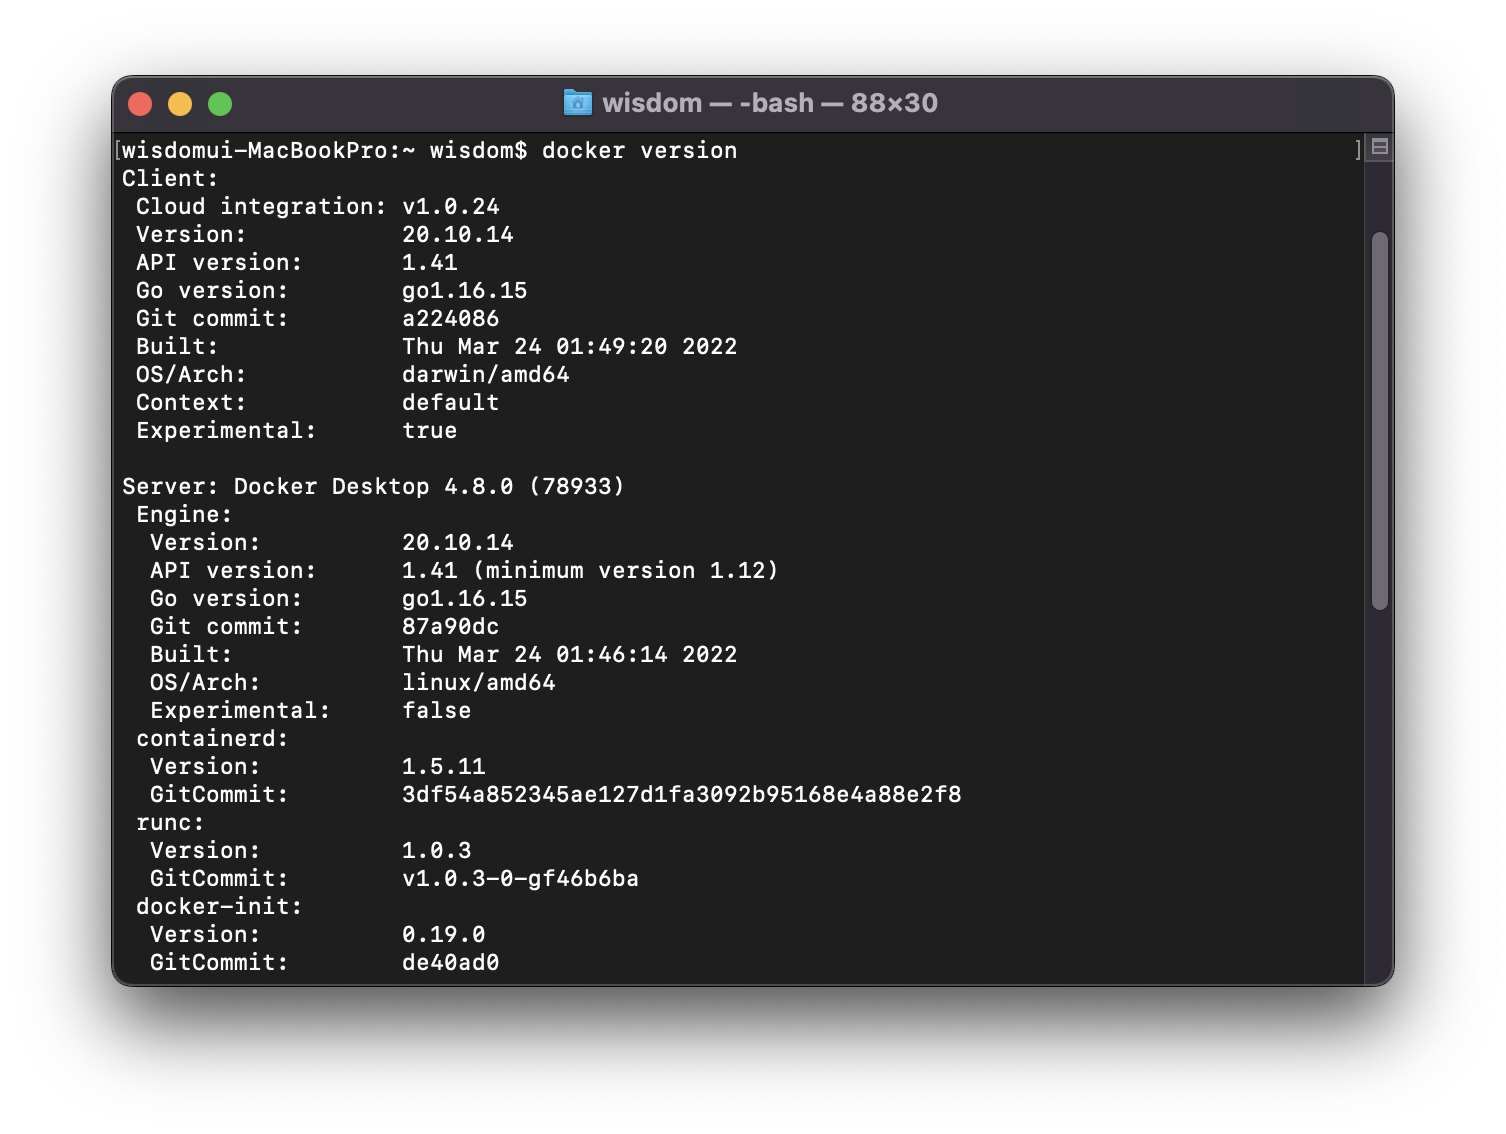Click client Go version 'go1.16.15'
This screenshot has height=1134, width=1506.
tap(465, 291)
